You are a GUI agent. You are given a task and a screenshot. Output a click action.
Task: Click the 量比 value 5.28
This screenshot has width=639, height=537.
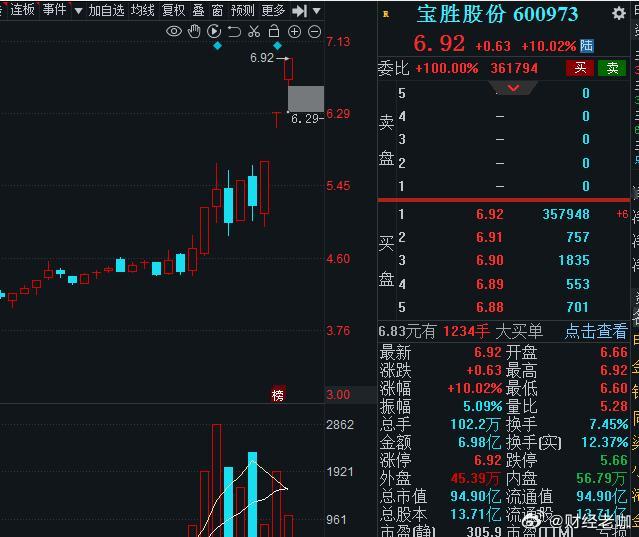(x=614, y=406)
